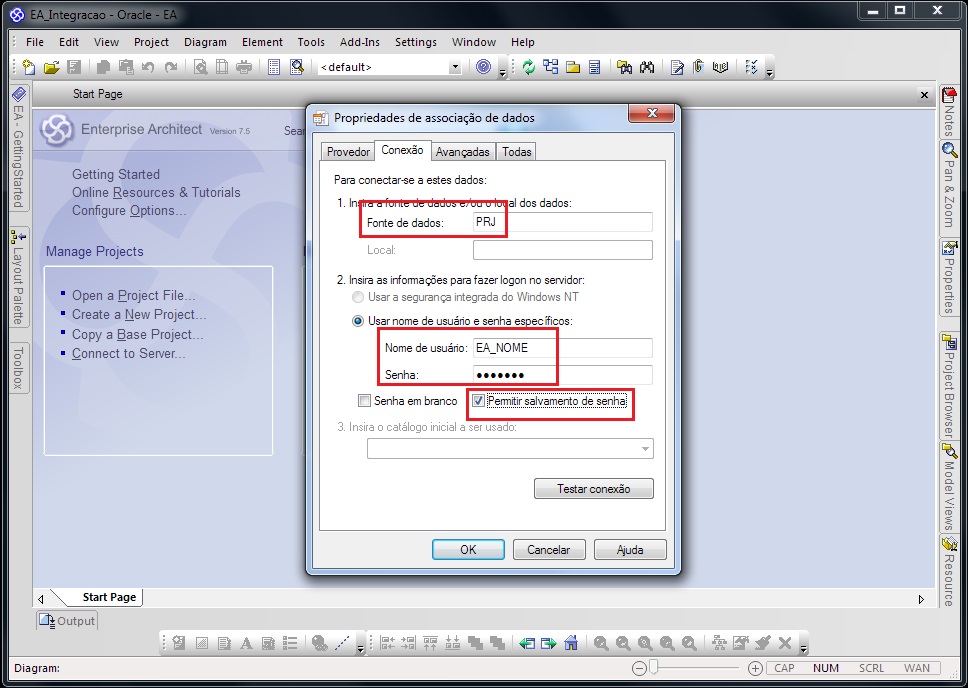Image resolution: width=968 pixels, height=688 pixels.
Task: Open the Model Views side panel
Action: [x=949, y=487]
